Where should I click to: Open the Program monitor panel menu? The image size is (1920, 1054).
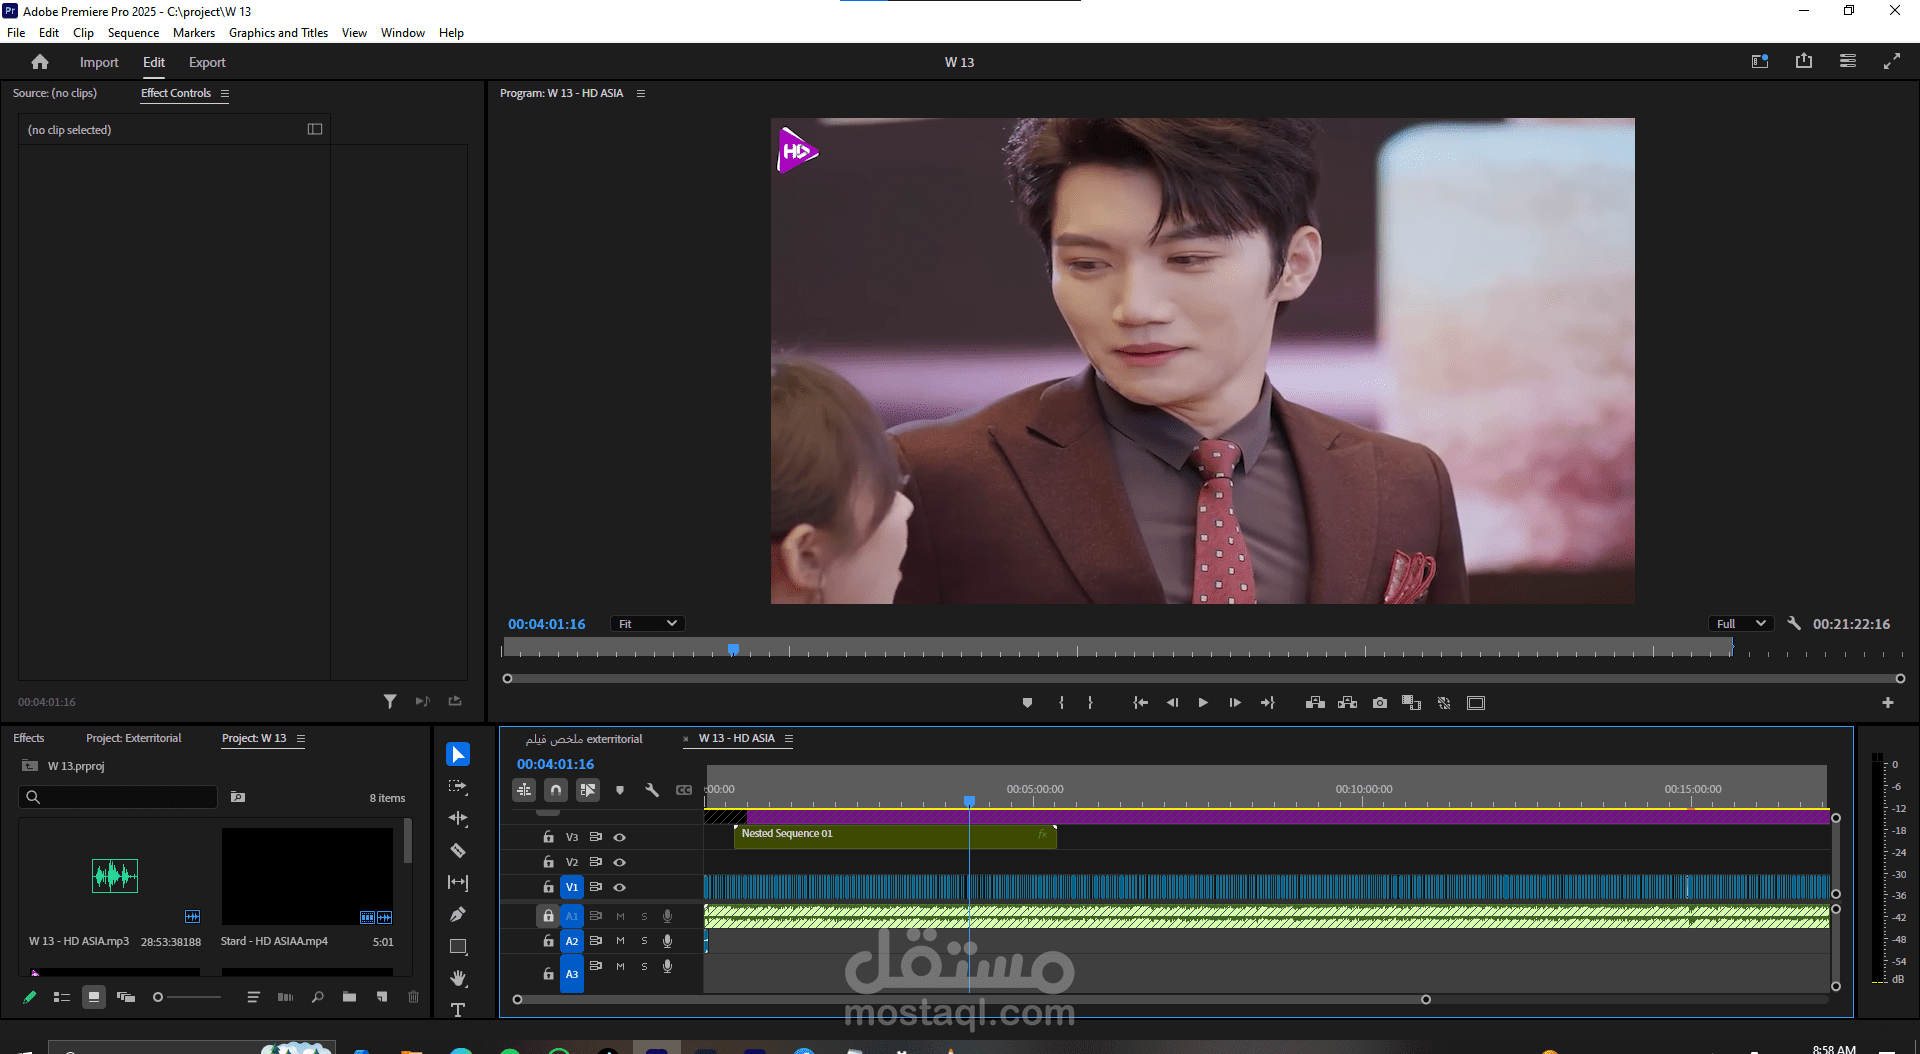[641, 93]
